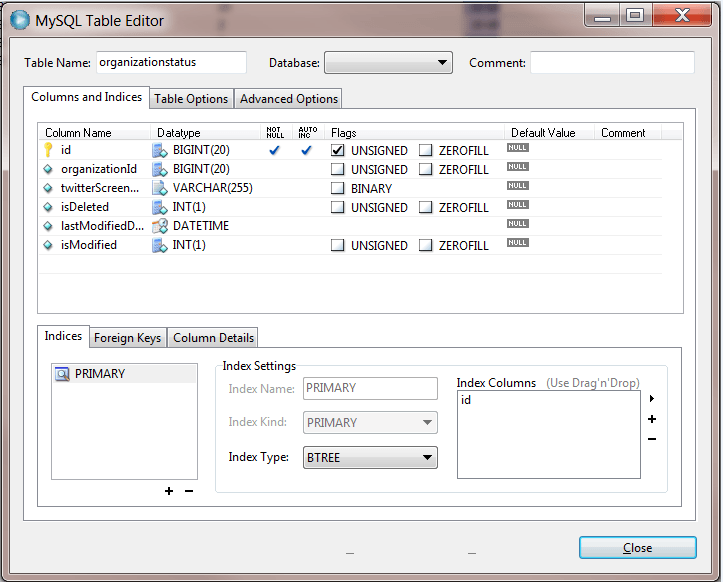The image size is (723, 582).
Task: Click NULL default value badge for id
Action: pyautogui.click(x=518, y=148)
